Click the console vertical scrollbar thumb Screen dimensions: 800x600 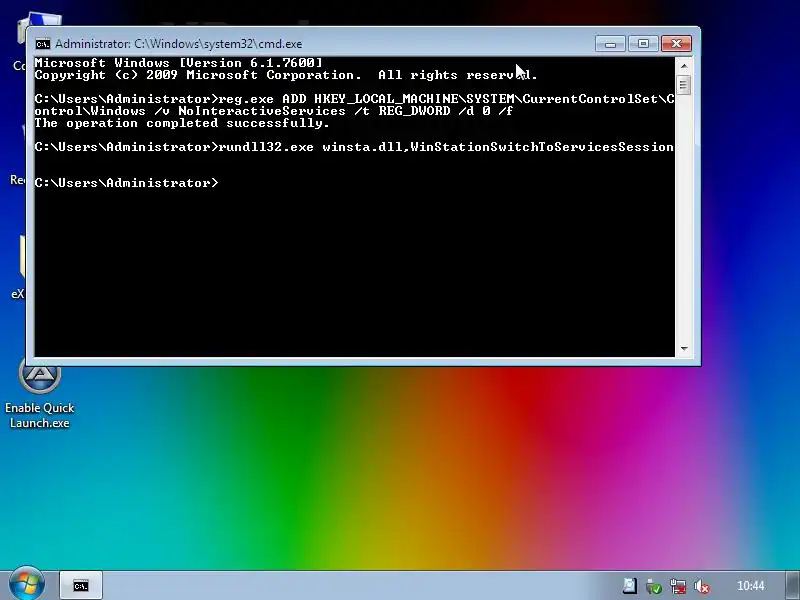684,85
